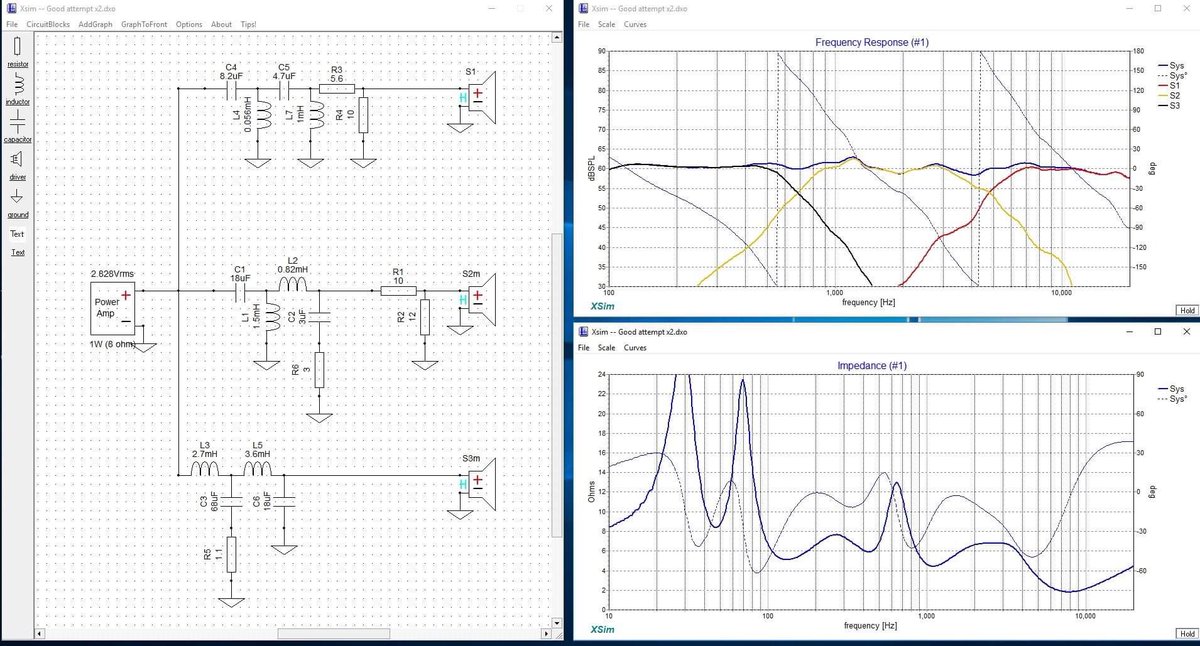Image resolution: width=1200 pixels, height=646 pixels.
Task: Open File menu in Frequency Response window
Action: 583,23
